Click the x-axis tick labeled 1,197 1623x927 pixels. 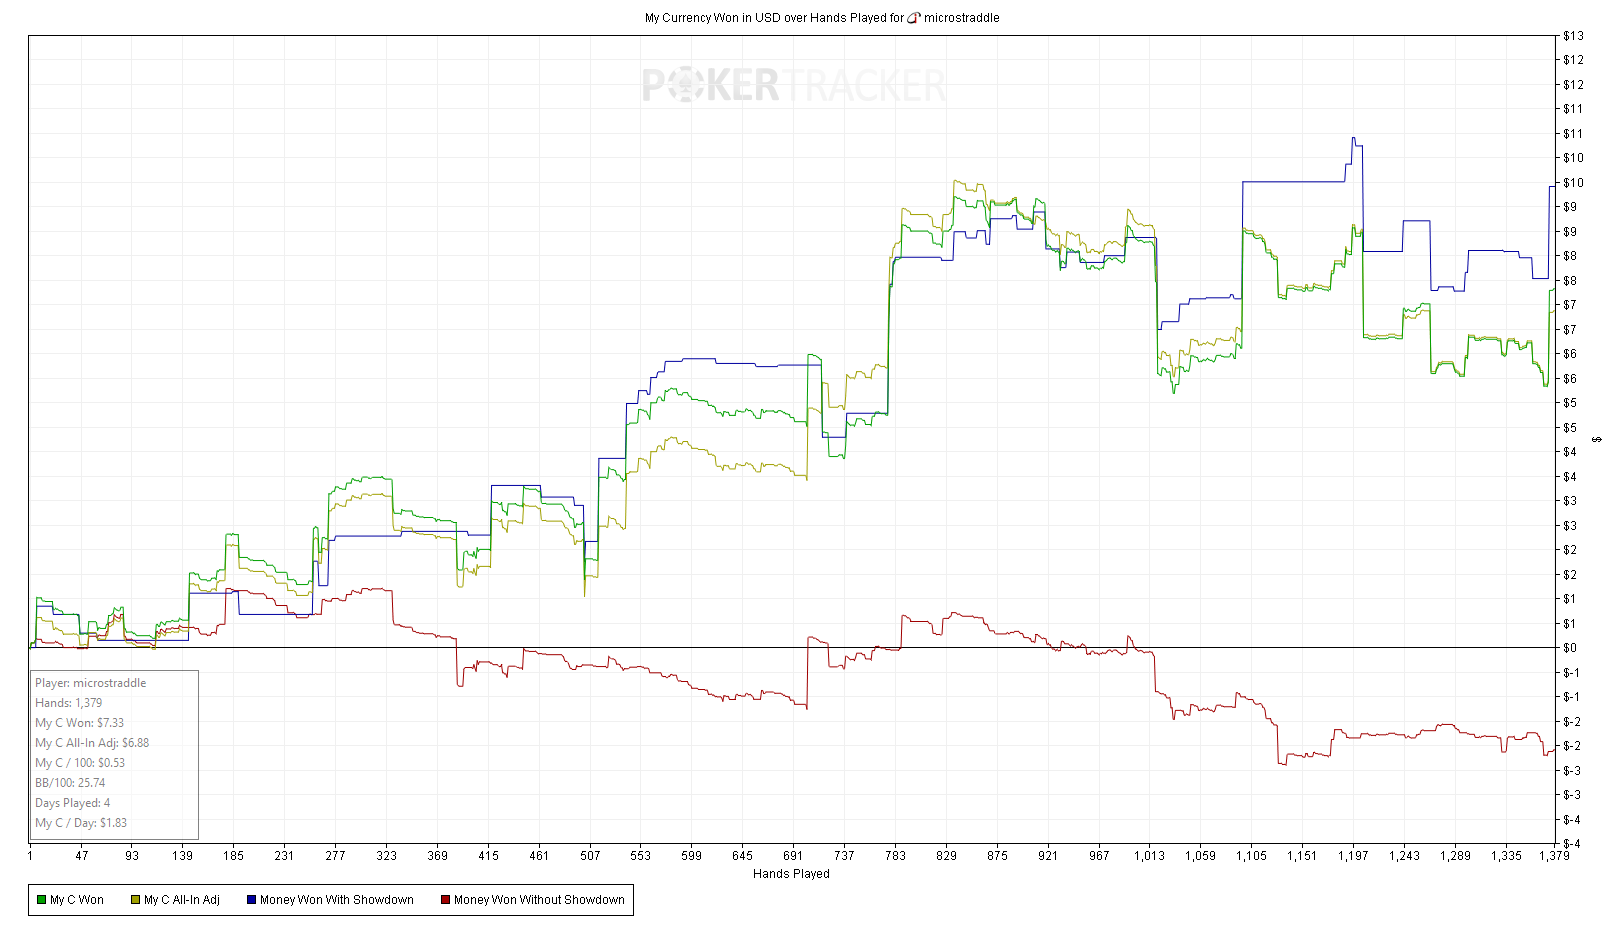(x=1353, y=856)
